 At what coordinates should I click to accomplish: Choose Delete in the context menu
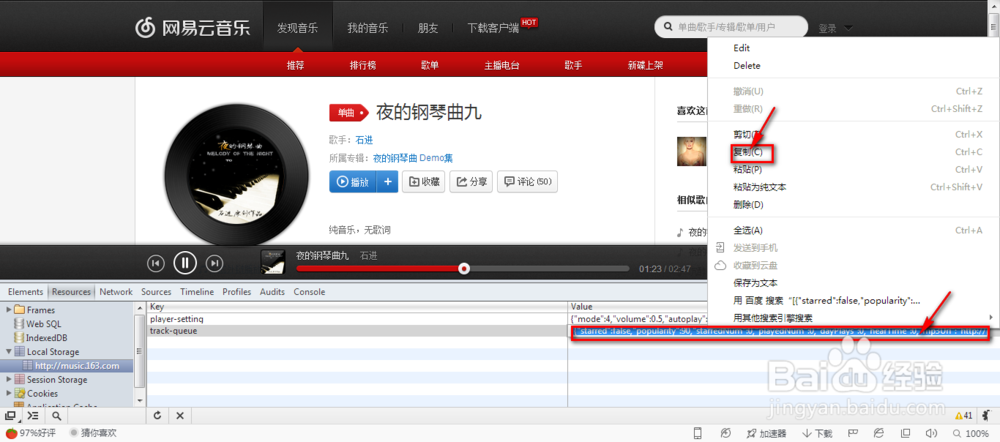pos(747,66)
